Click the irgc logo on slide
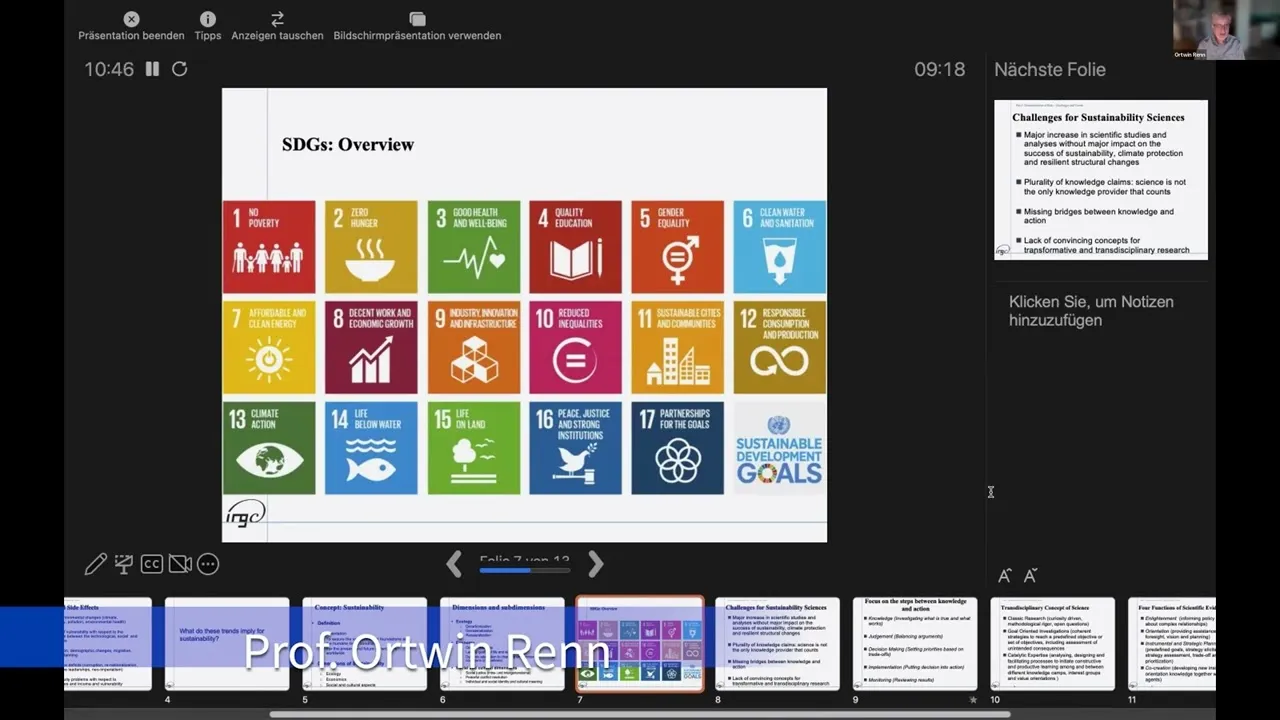 coord(245,513)
